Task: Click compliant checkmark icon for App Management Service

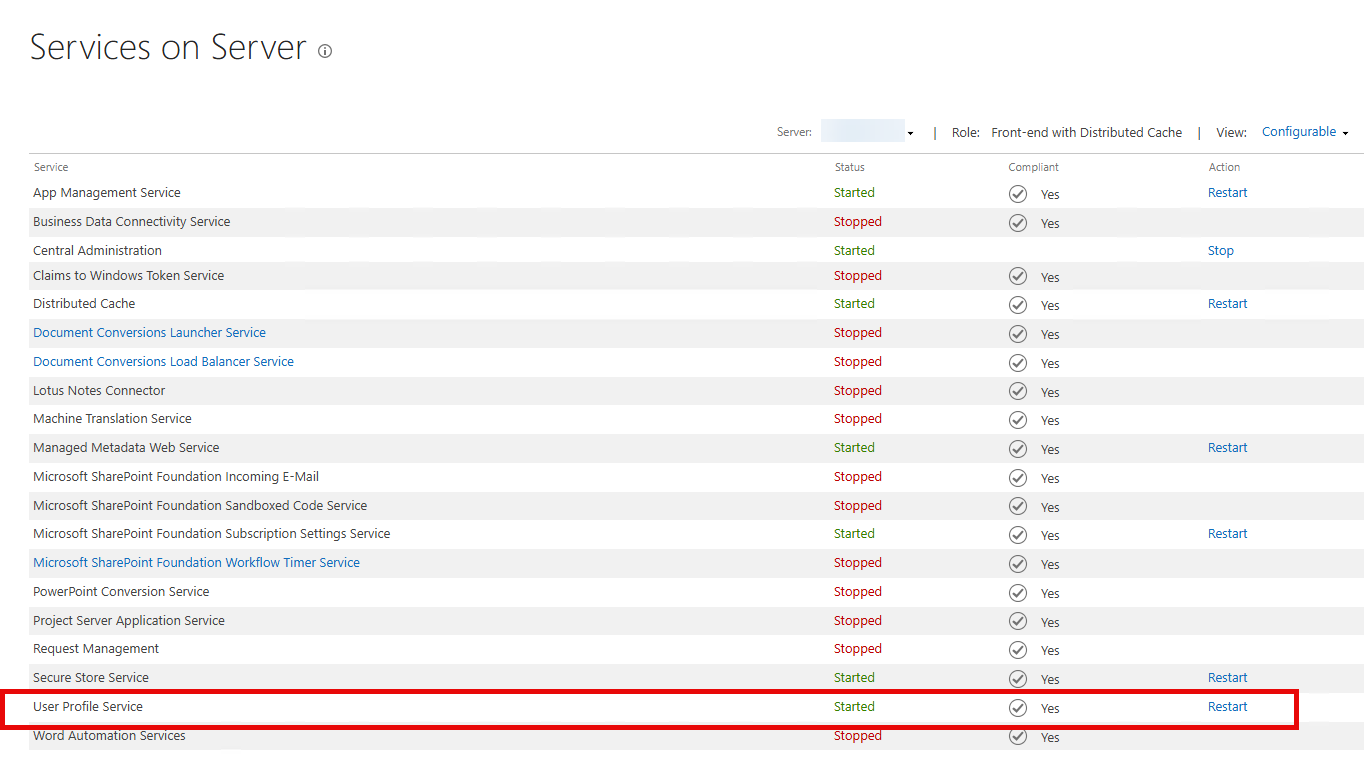Action: (1018, 194)
